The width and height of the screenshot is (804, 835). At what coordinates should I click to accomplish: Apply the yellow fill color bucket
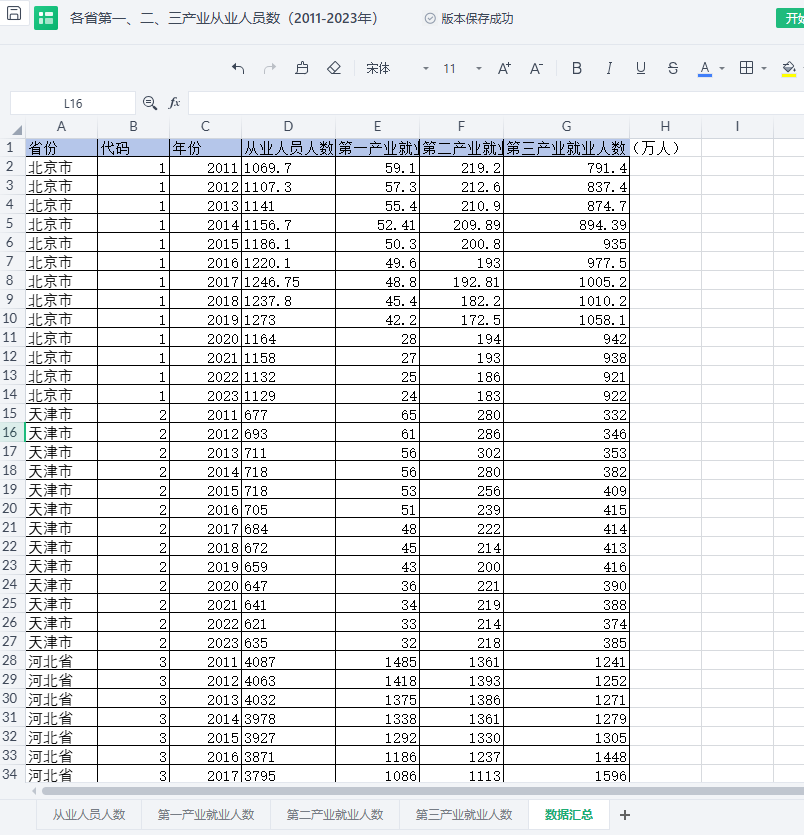[789, 68]
